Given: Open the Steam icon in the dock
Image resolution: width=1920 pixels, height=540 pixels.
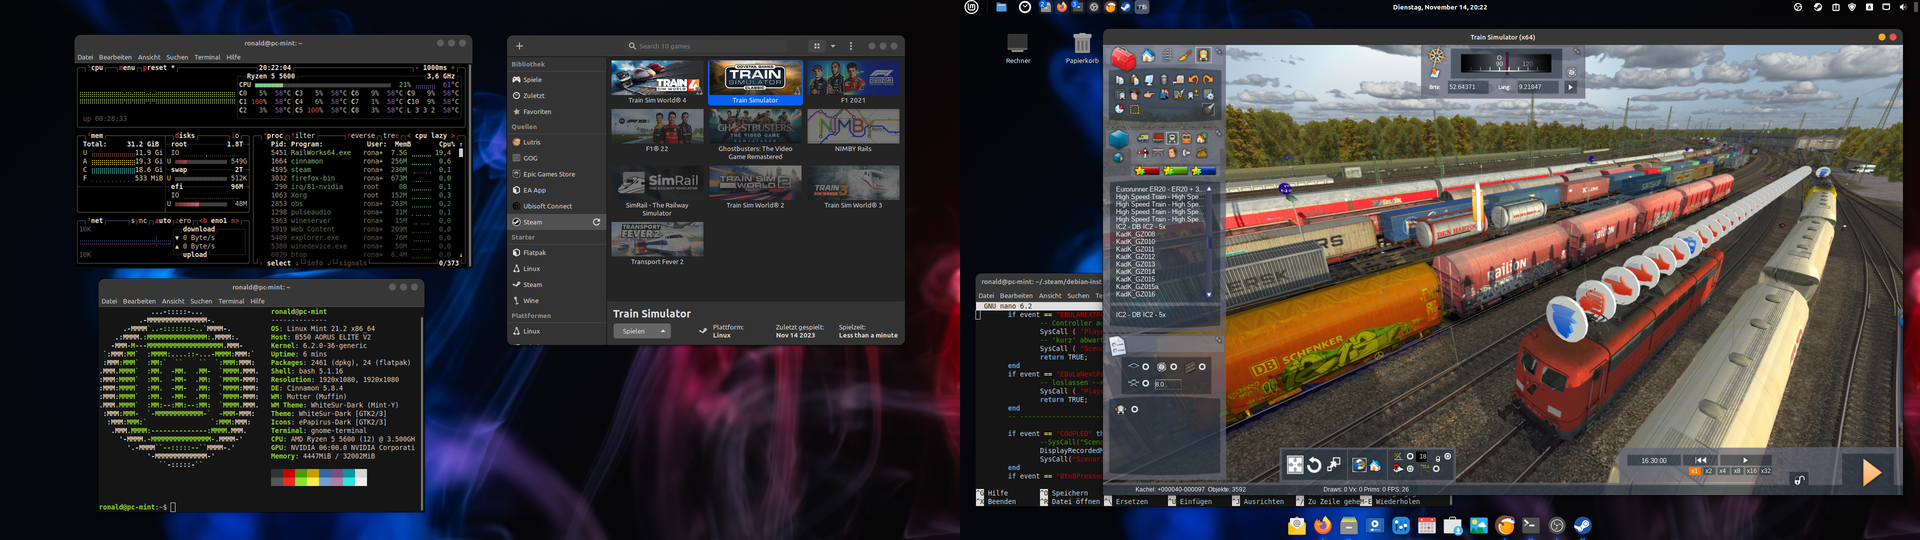Looking at the screenshot, I should click(1582, 526).
